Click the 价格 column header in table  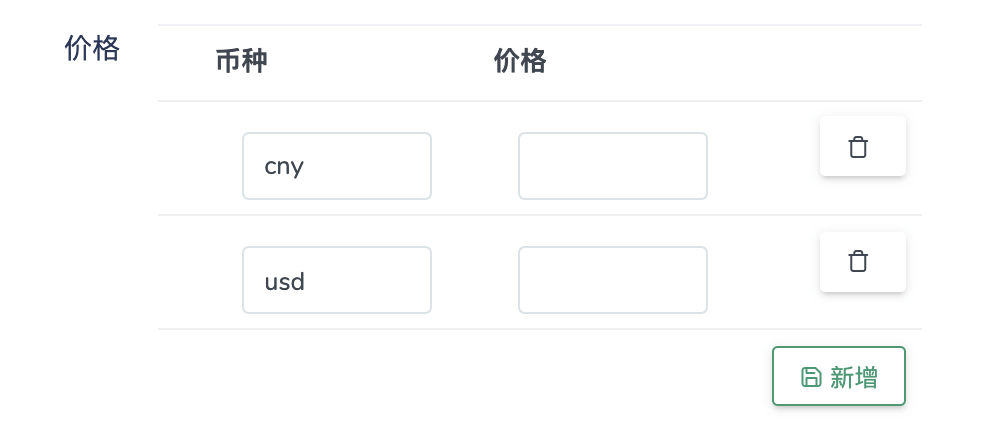(520, 62)
